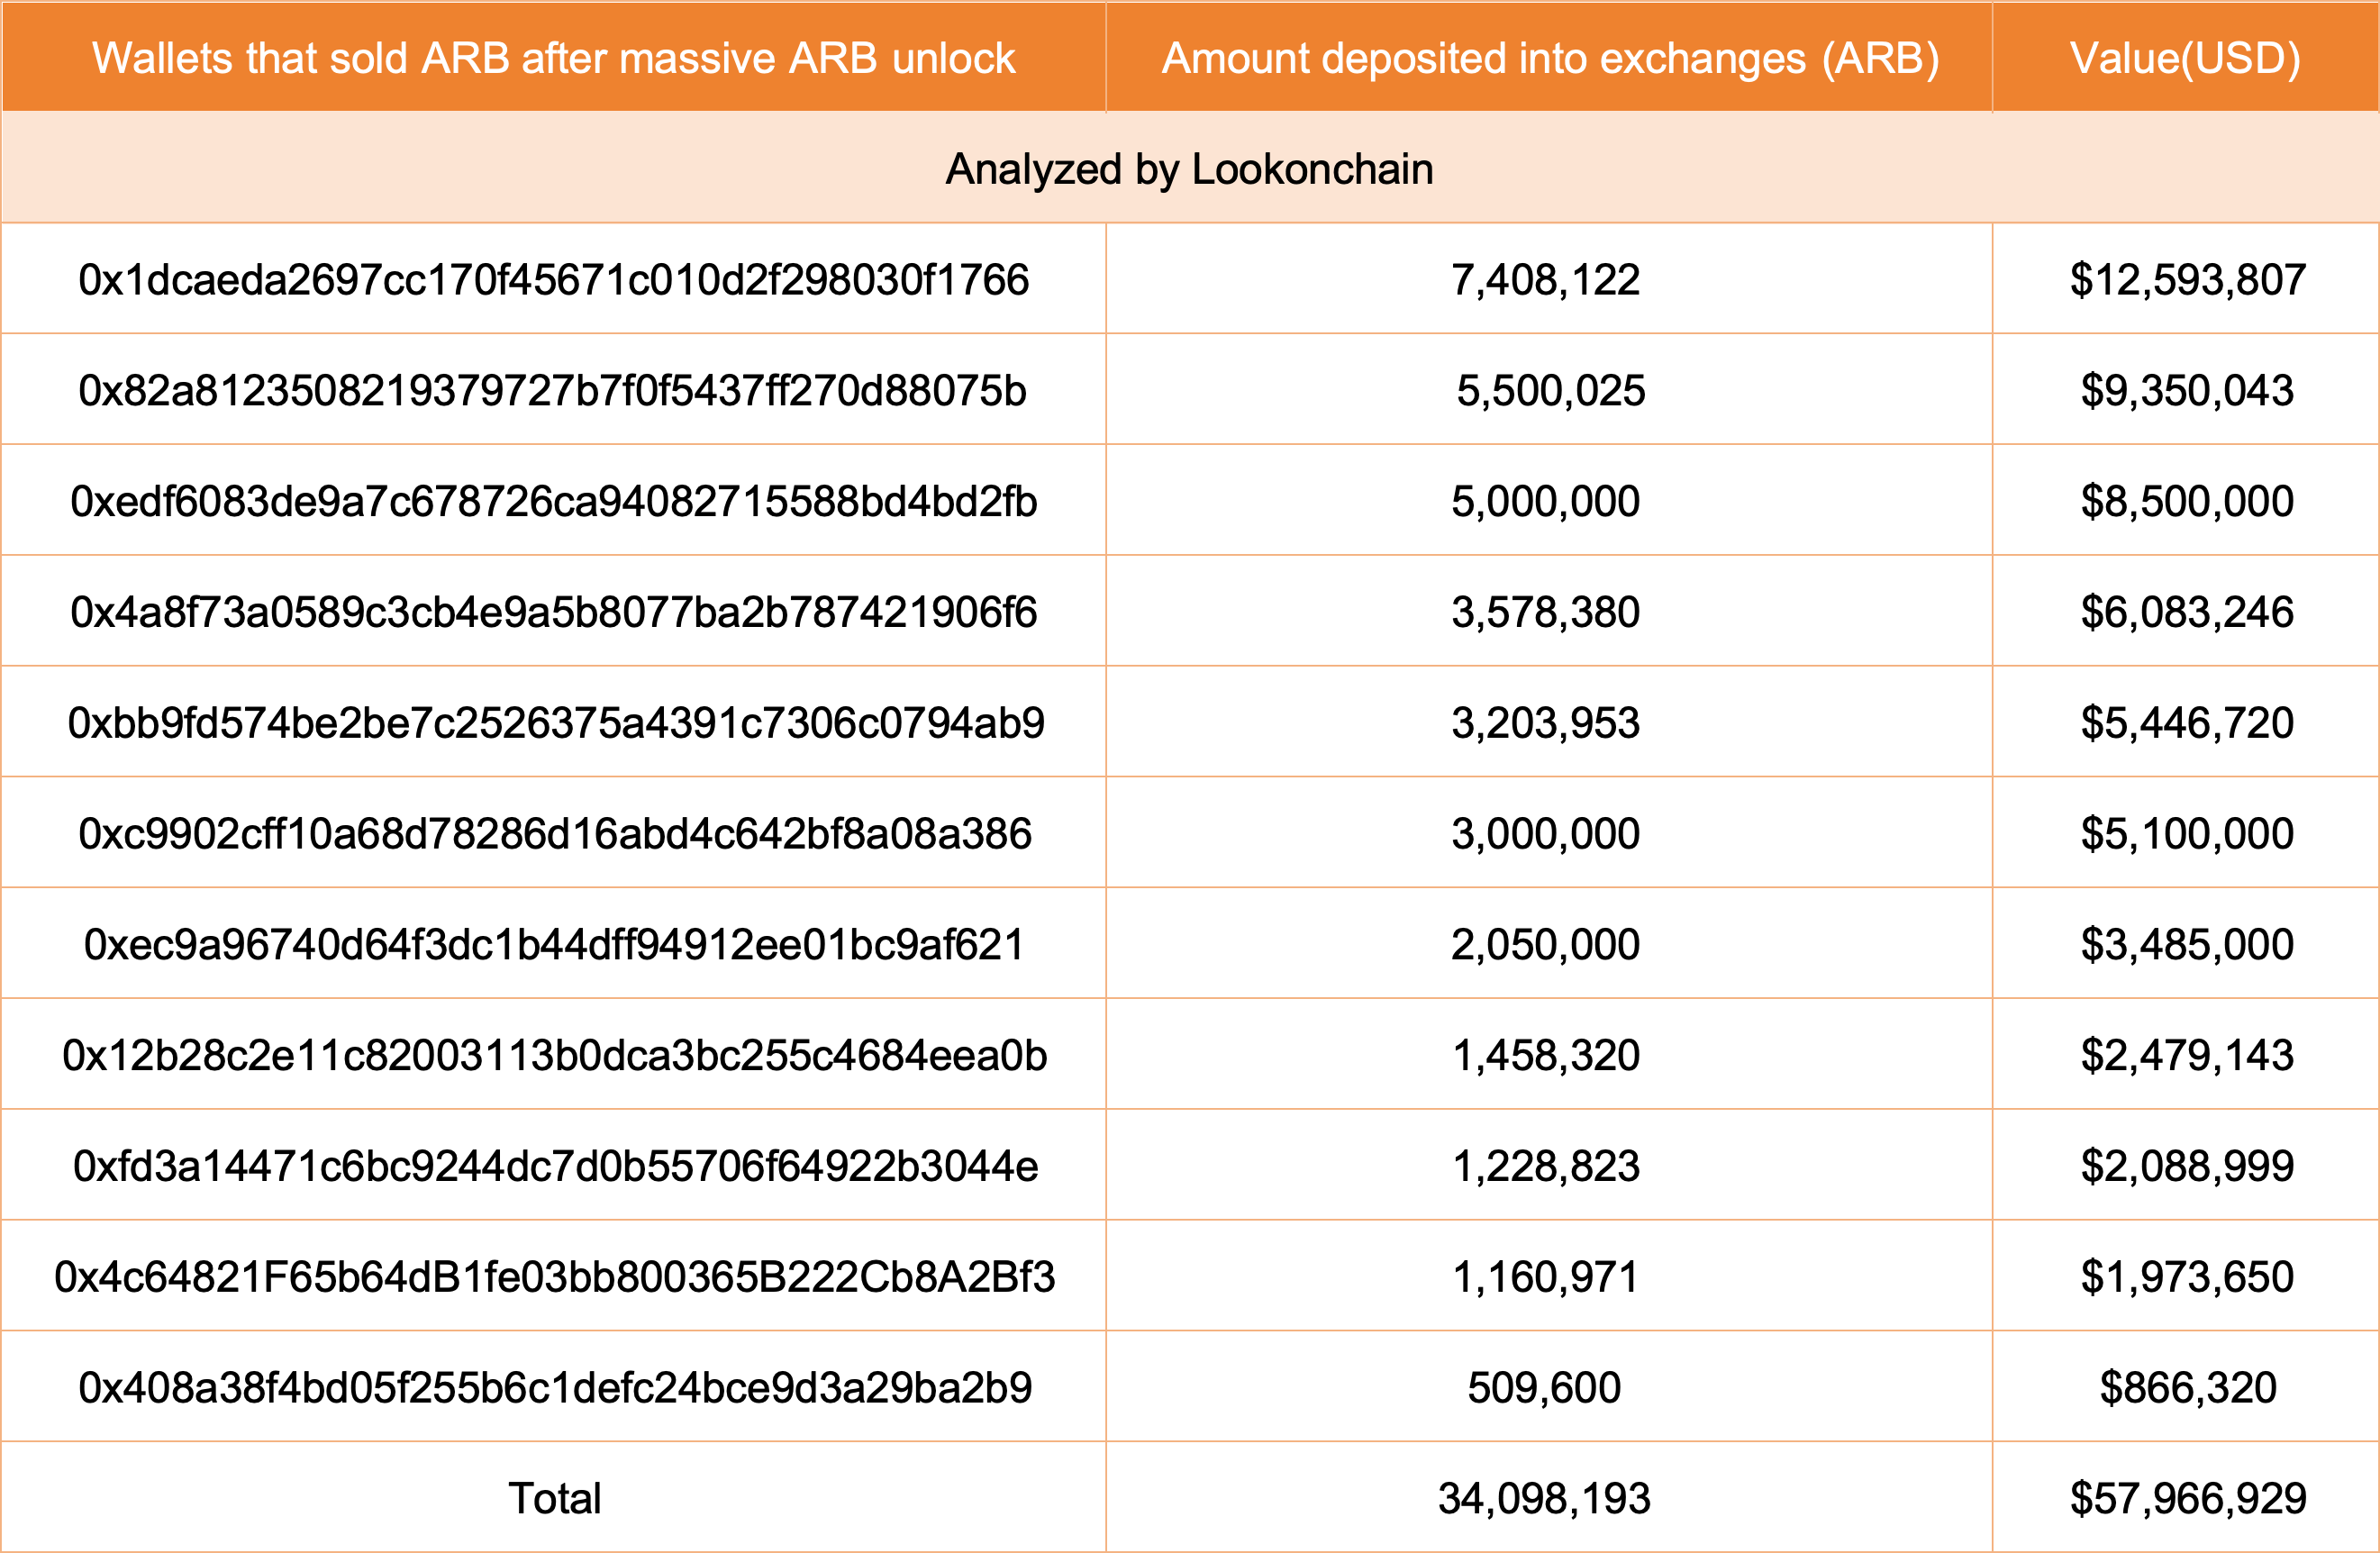Click the total value $57,966,929
Screen dimensions: 2380x1553
tap(2187, 1498)
